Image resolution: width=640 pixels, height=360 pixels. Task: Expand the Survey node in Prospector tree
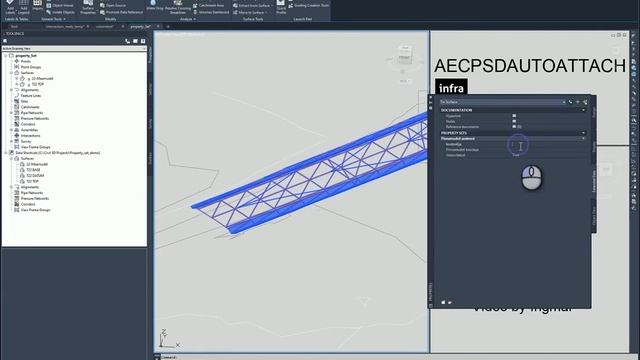(11, 141)
